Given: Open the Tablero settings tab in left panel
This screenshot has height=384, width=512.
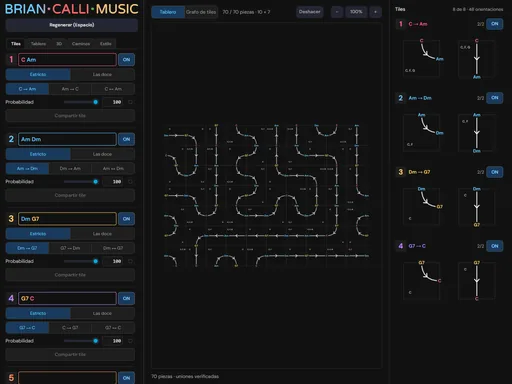Looking at the screenshot, I should click(38, 44).
